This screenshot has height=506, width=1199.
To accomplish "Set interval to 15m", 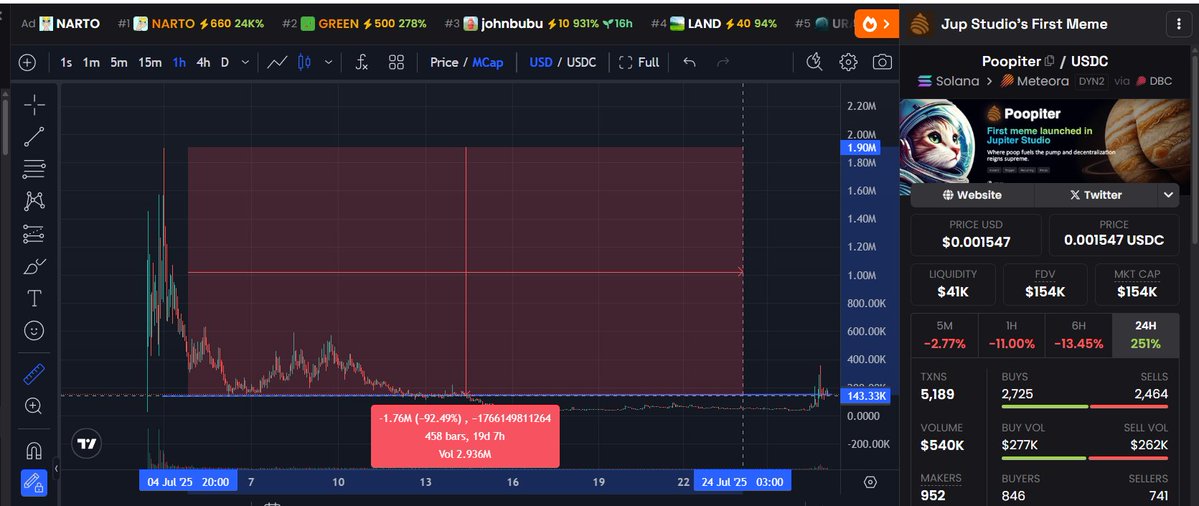I will tap(150, 63).
